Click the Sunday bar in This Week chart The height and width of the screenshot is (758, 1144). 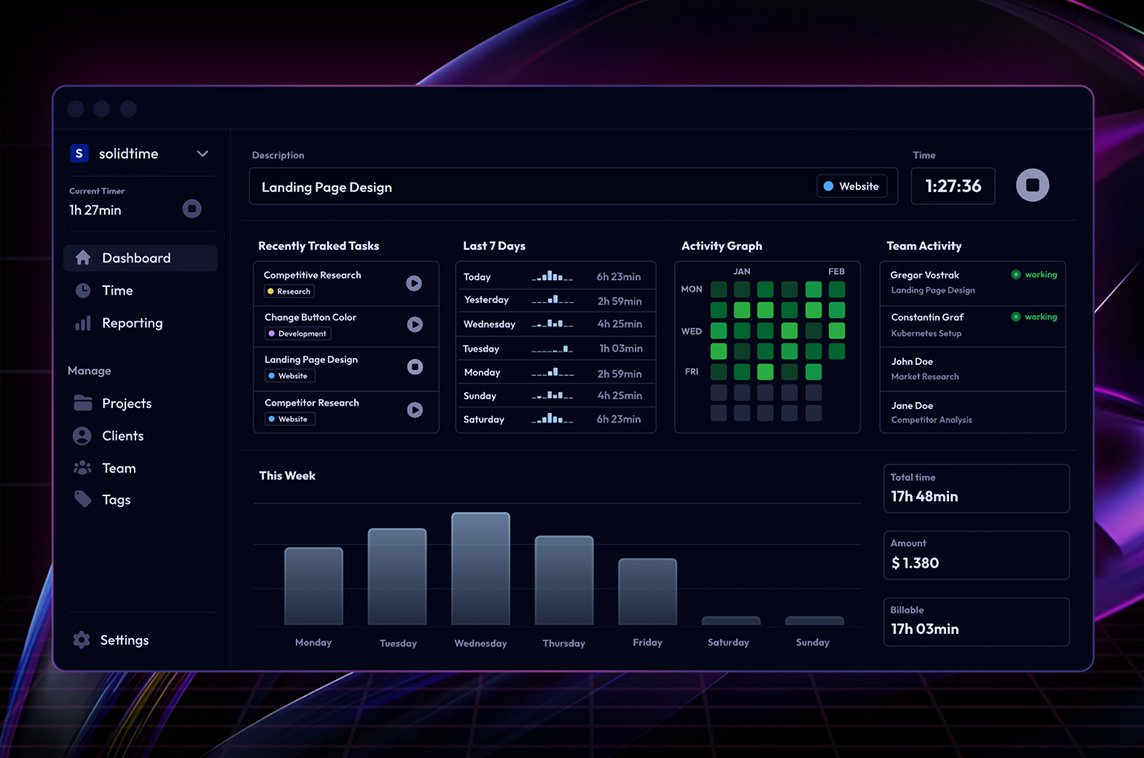(814, 621)
